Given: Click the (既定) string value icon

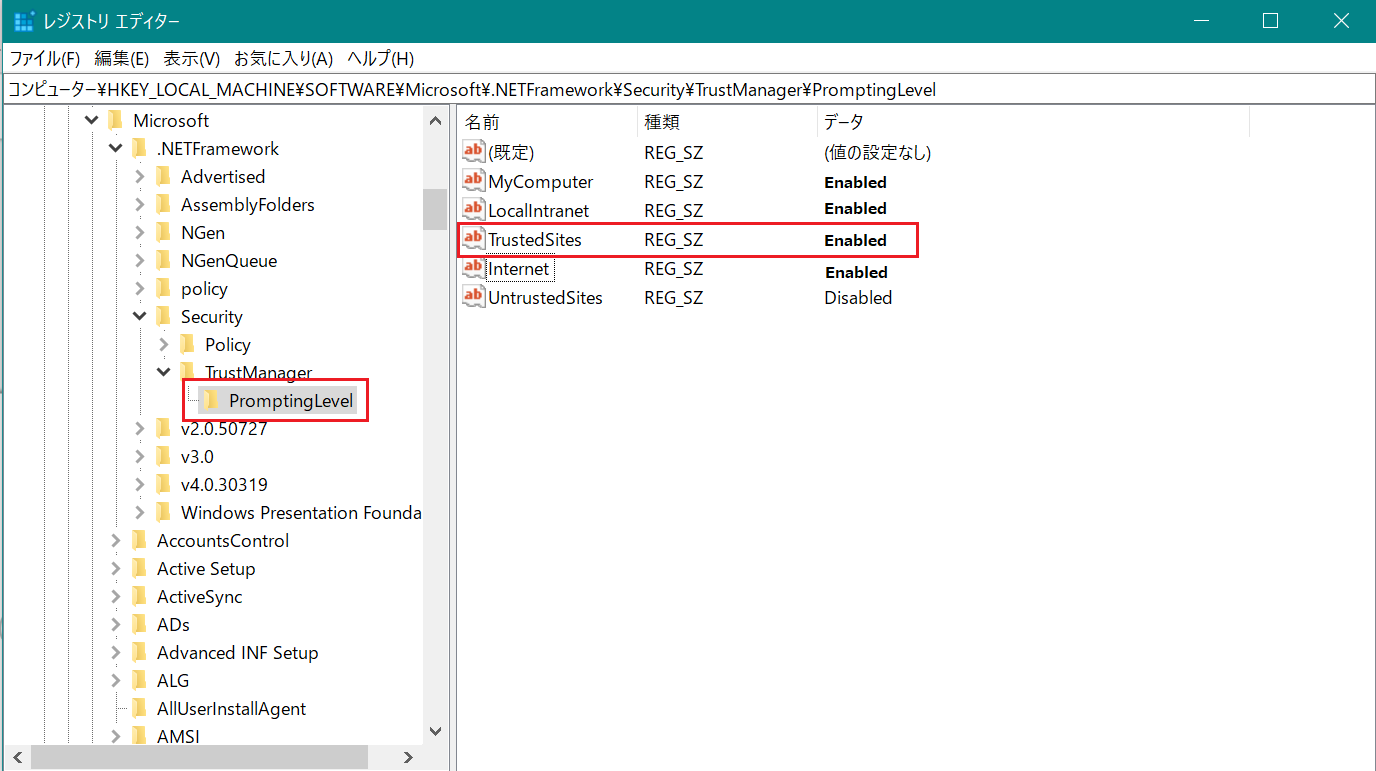Looking at the screenshot, I should coord(473,152).
